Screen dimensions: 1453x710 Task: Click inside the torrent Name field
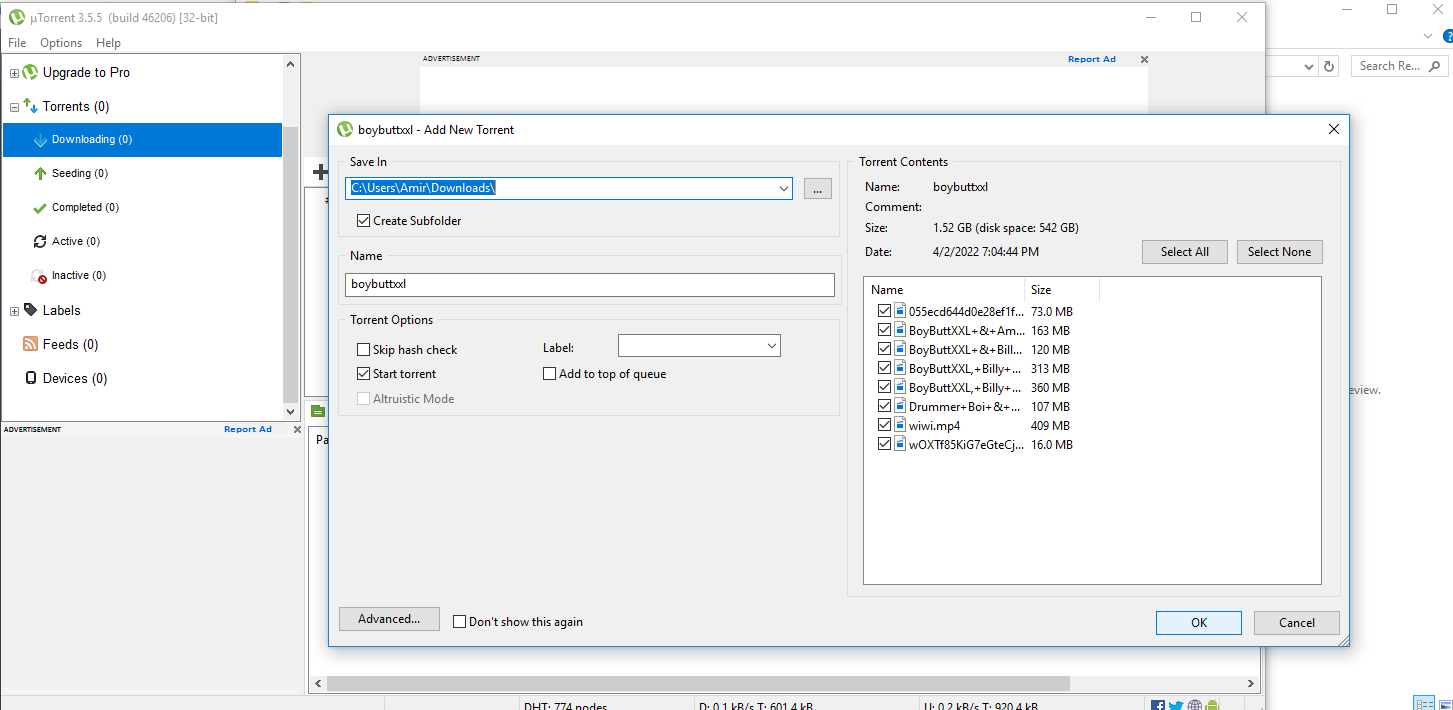(589, 284)
